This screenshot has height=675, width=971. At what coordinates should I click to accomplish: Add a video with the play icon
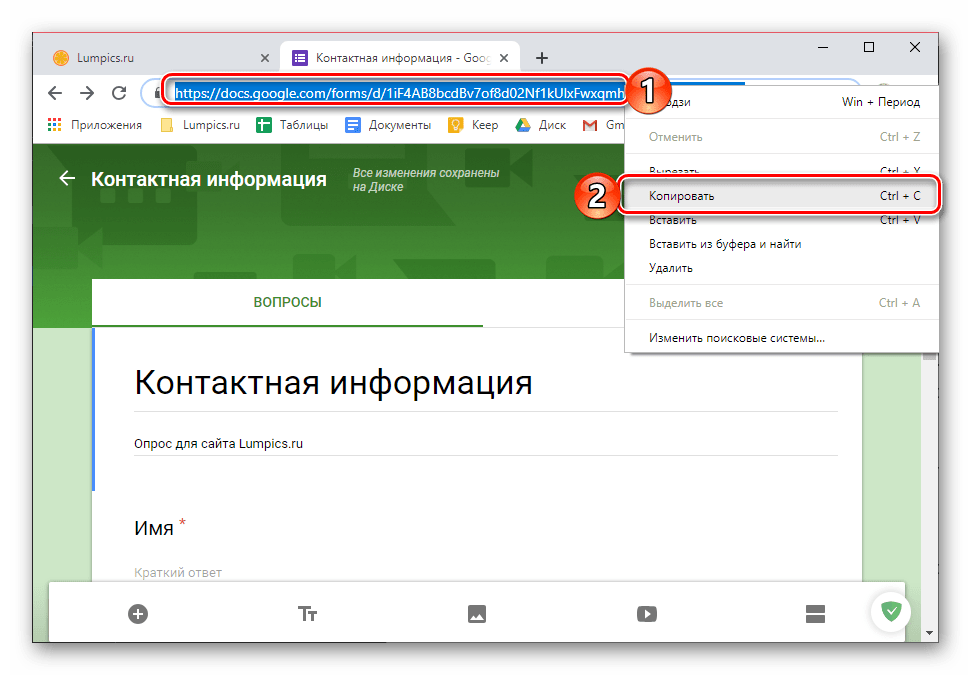click(x=647, y=614)
